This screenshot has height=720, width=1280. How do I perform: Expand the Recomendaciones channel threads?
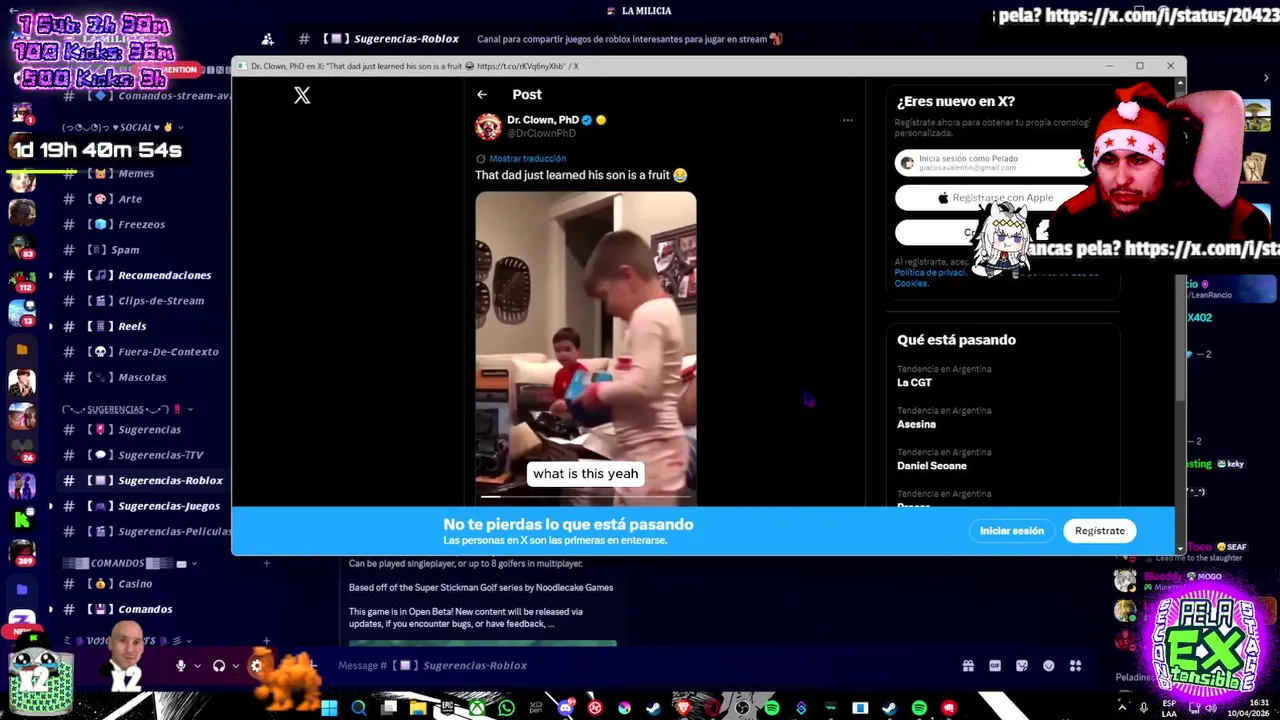pyautogui.click(x=51, y=275)
